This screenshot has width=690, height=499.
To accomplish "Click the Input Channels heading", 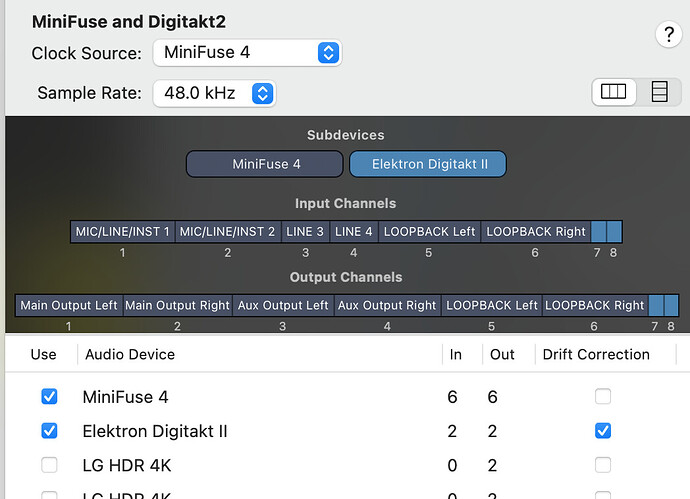I will 345,203.
